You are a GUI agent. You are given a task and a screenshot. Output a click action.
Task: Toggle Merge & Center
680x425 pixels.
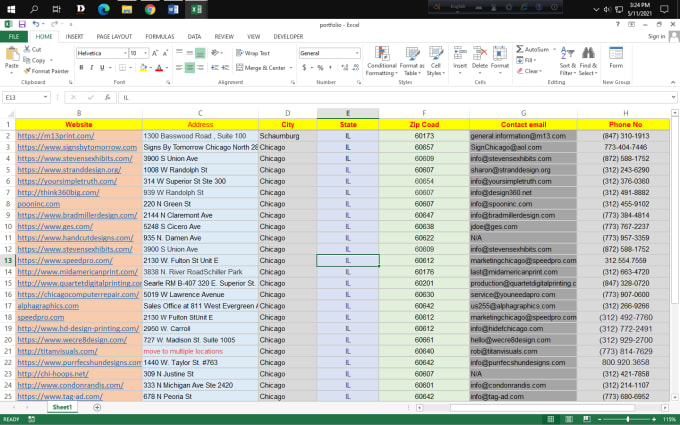[x=261, y=68]
